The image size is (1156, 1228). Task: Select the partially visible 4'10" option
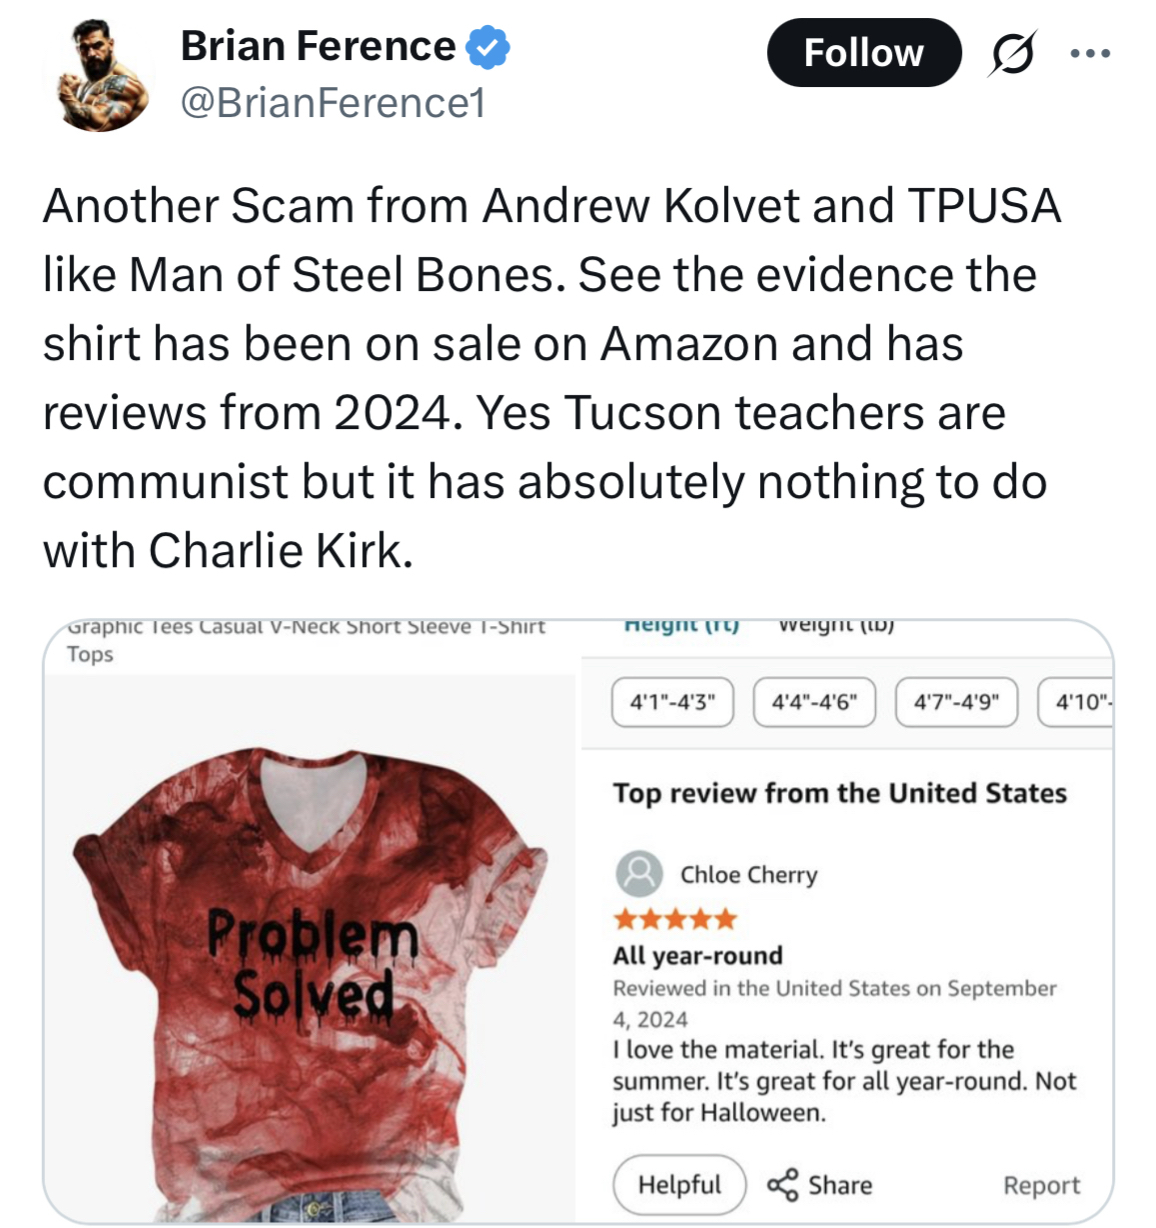tap(1078, 702)
